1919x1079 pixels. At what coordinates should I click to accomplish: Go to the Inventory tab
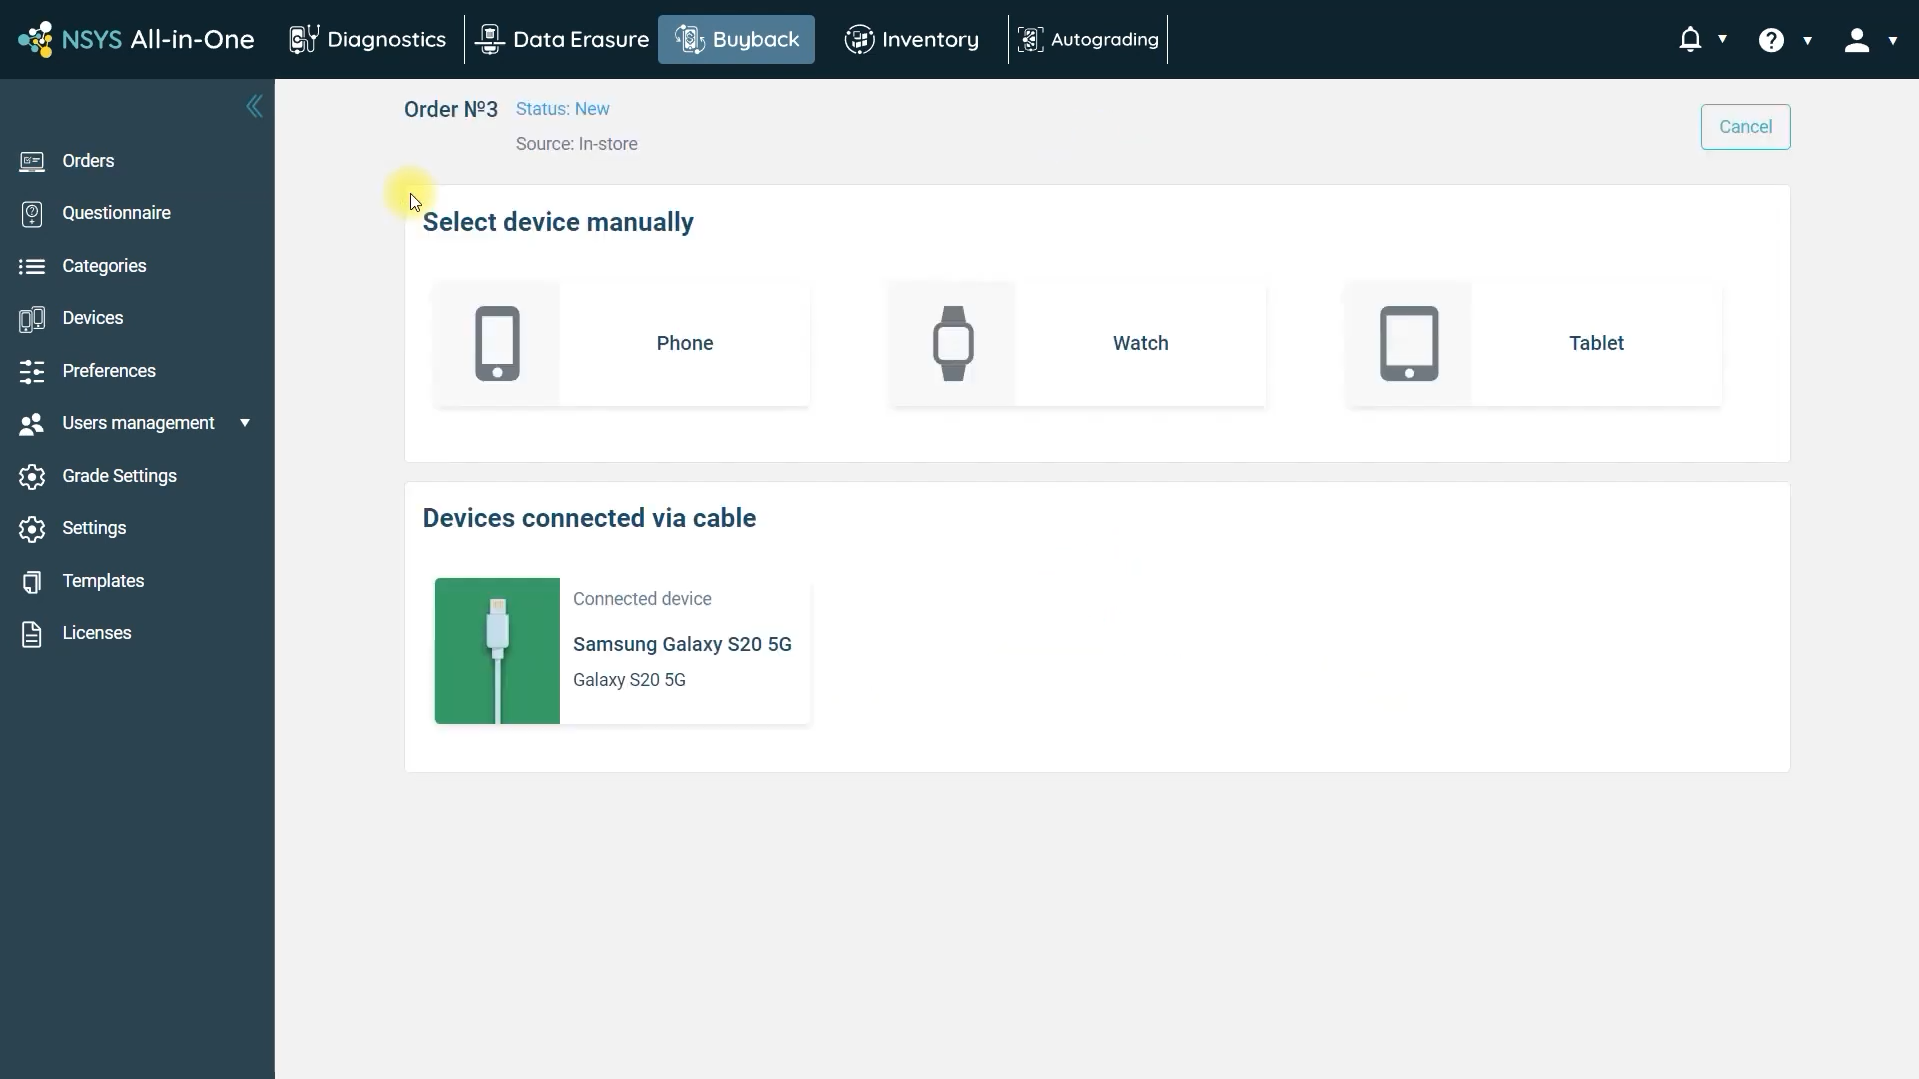(x=911, y=39)
